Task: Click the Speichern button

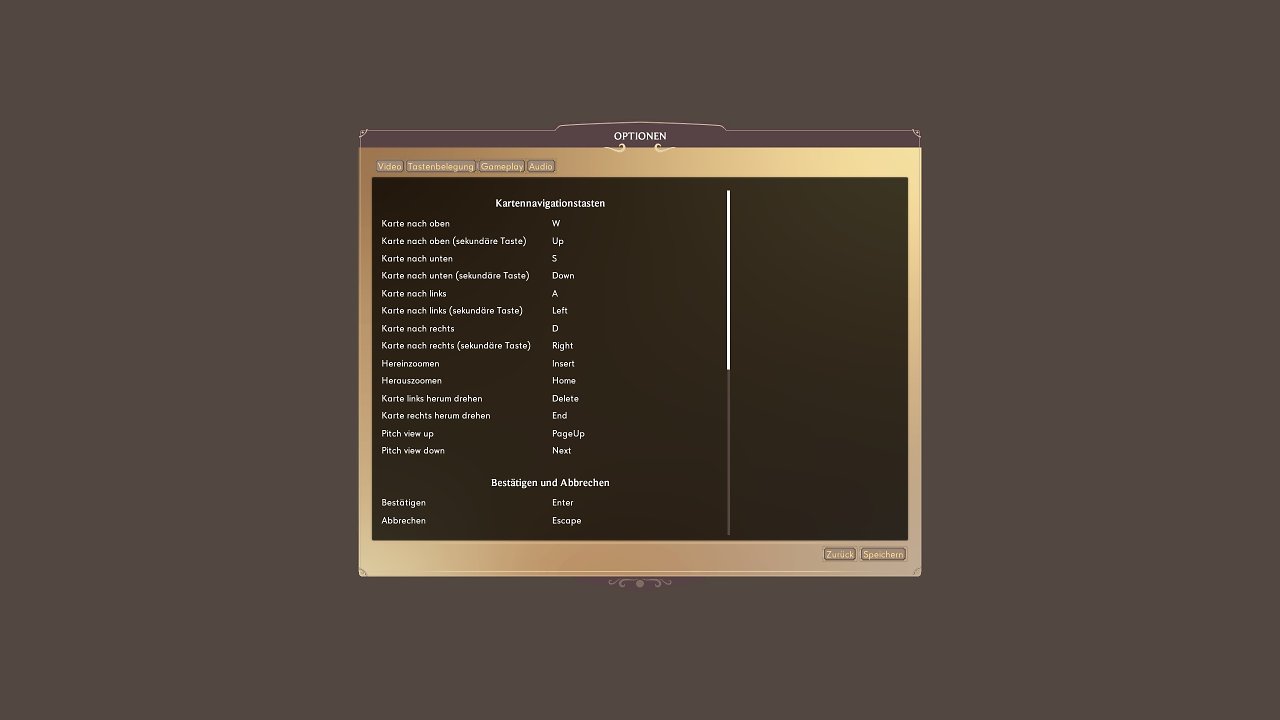Action: [x=883, y=554]
